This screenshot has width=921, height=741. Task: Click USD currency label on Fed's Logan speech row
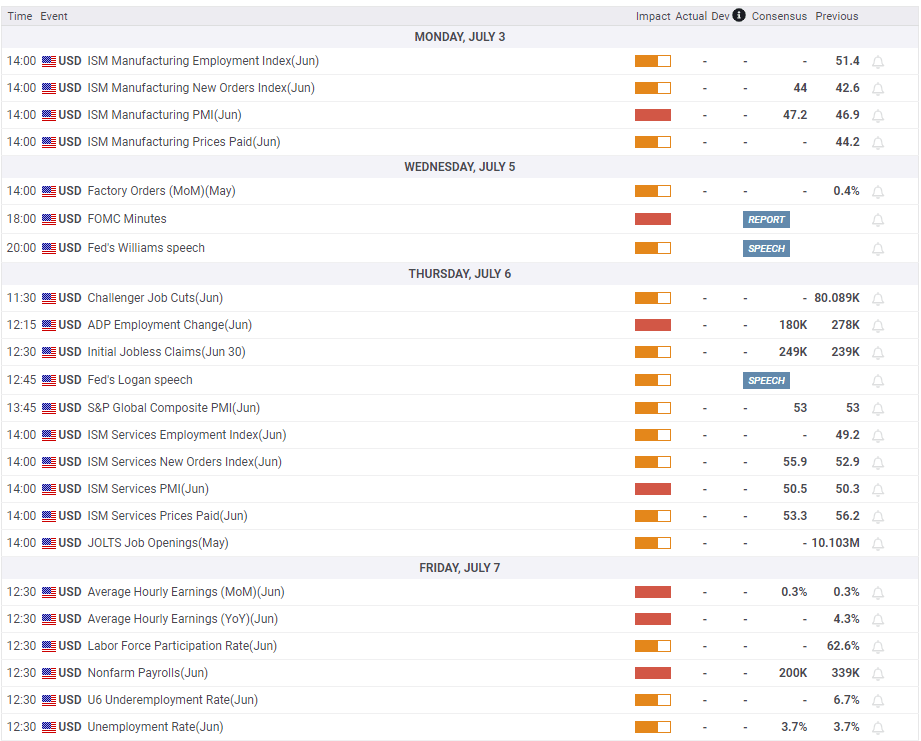pos(70,380)
